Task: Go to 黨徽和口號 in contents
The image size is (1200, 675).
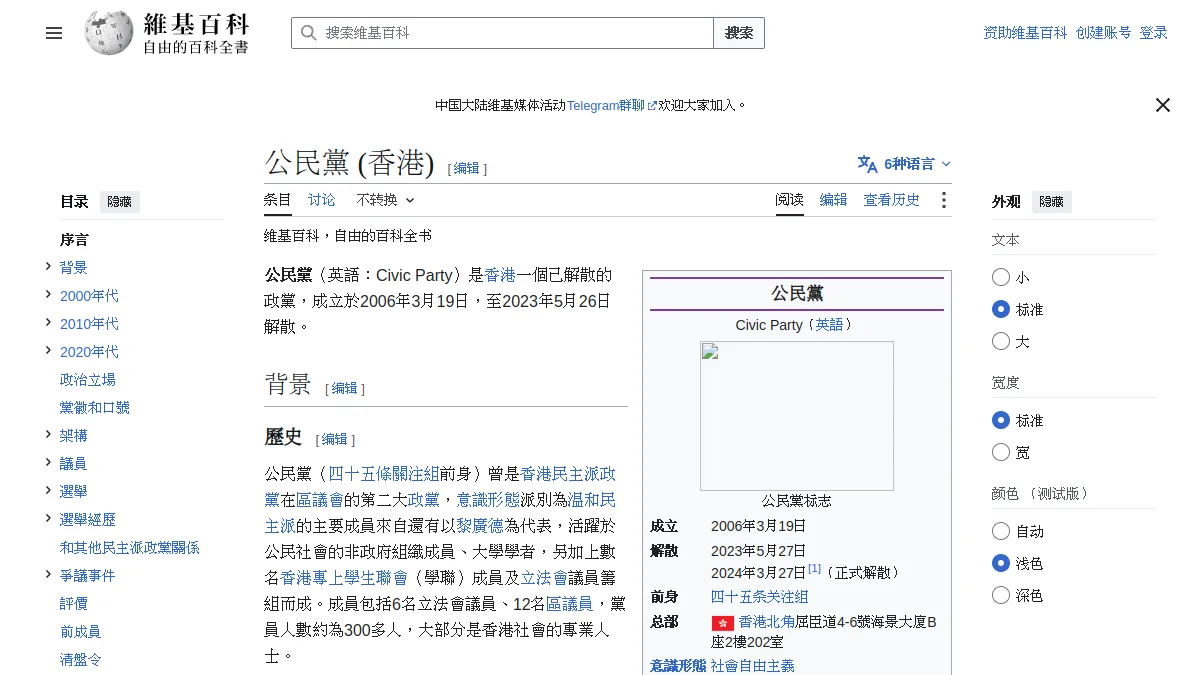Action: pos(95,407)
